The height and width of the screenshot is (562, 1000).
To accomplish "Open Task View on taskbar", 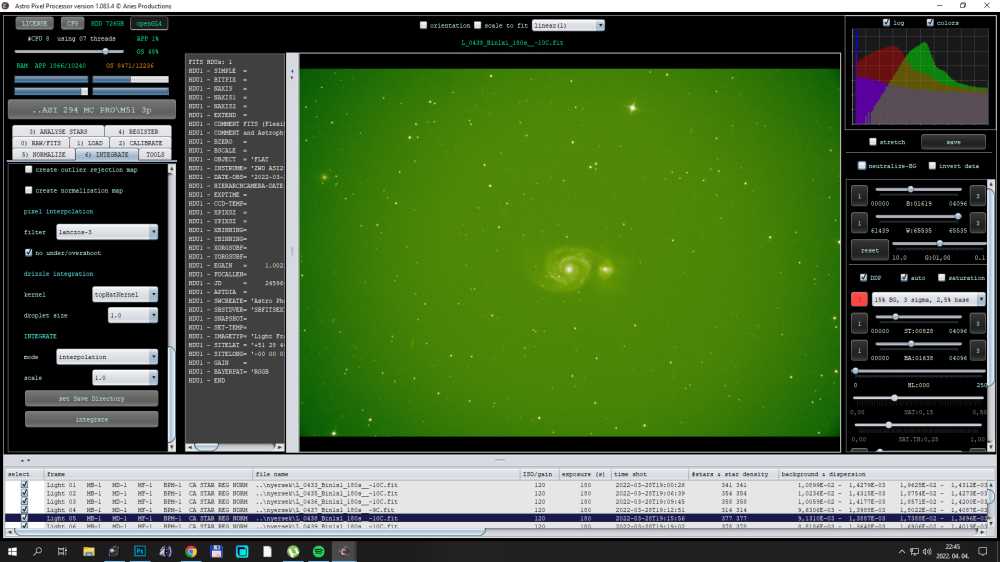I will click(x=62, y=551).
